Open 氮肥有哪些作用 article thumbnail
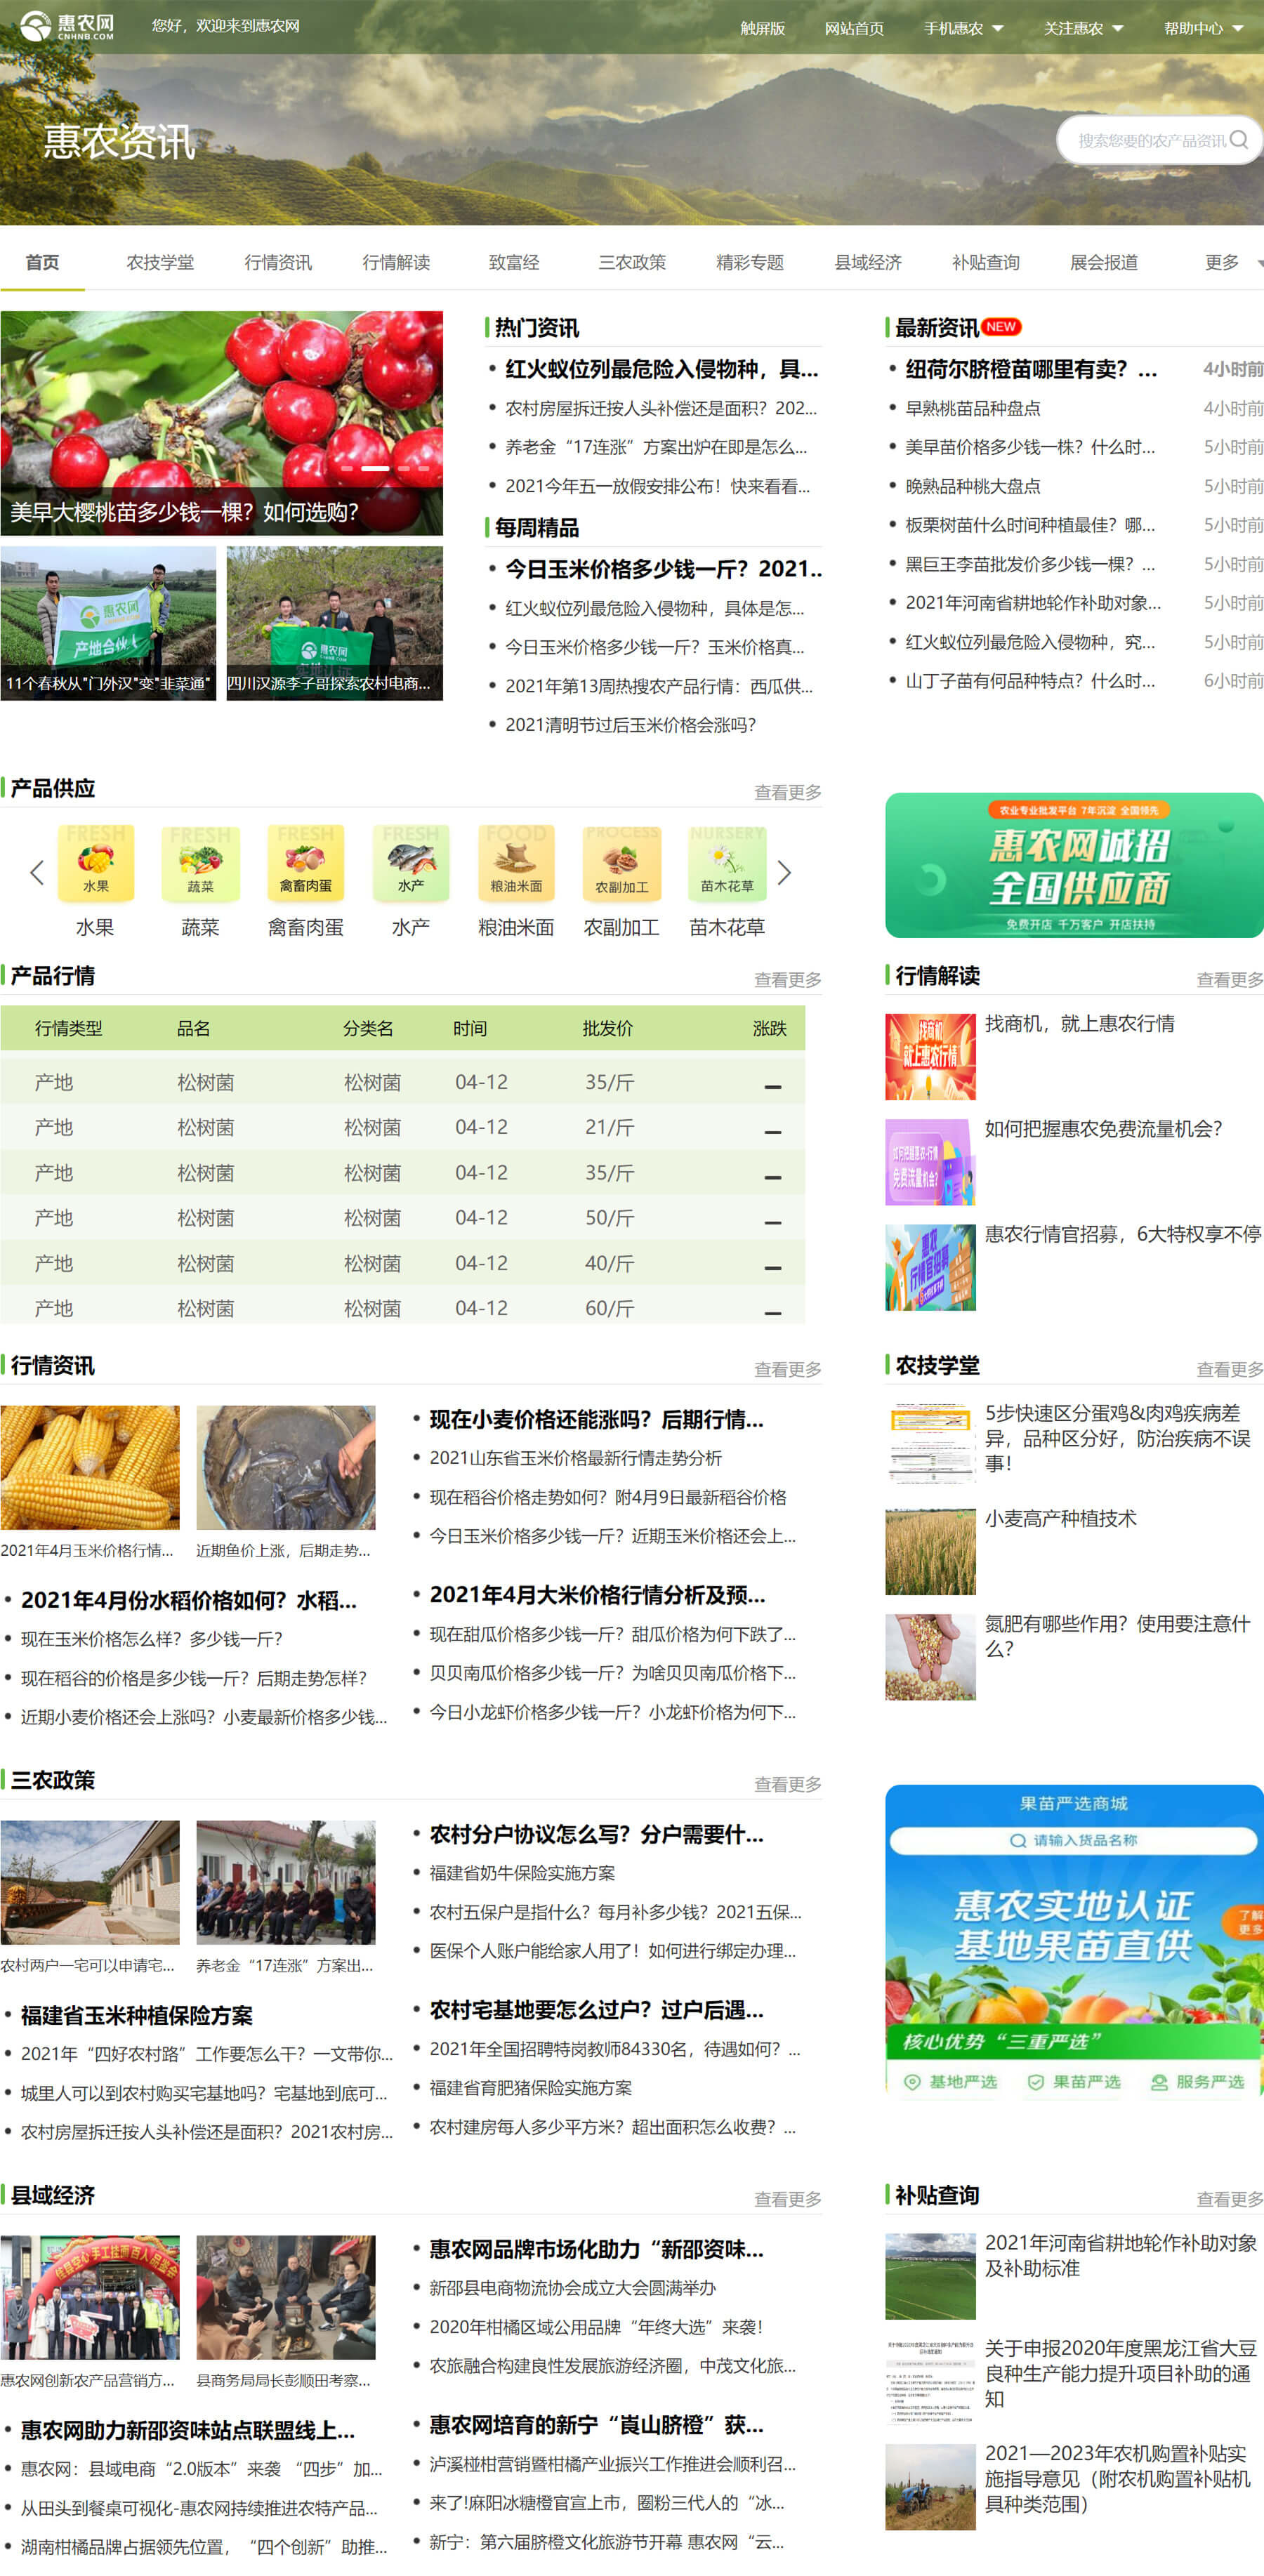This screenshot has height=2576, width=1264. point(930,1657)
